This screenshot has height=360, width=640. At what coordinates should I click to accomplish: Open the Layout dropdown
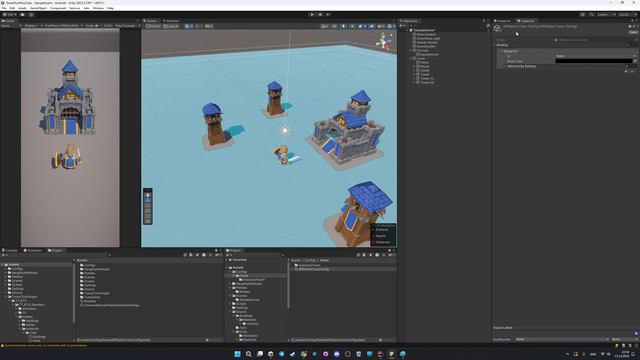(626, 15)
